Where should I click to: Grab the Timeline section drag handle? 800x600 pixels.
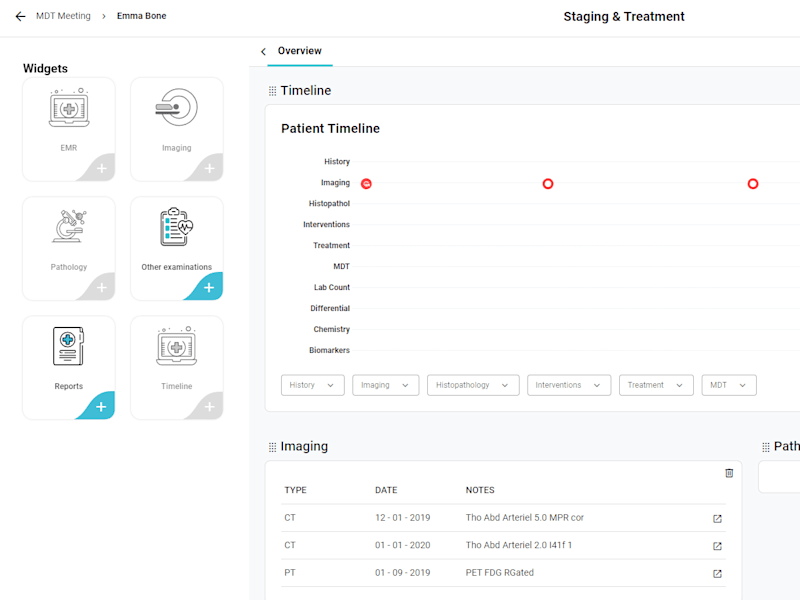click(x=272, y=91)
